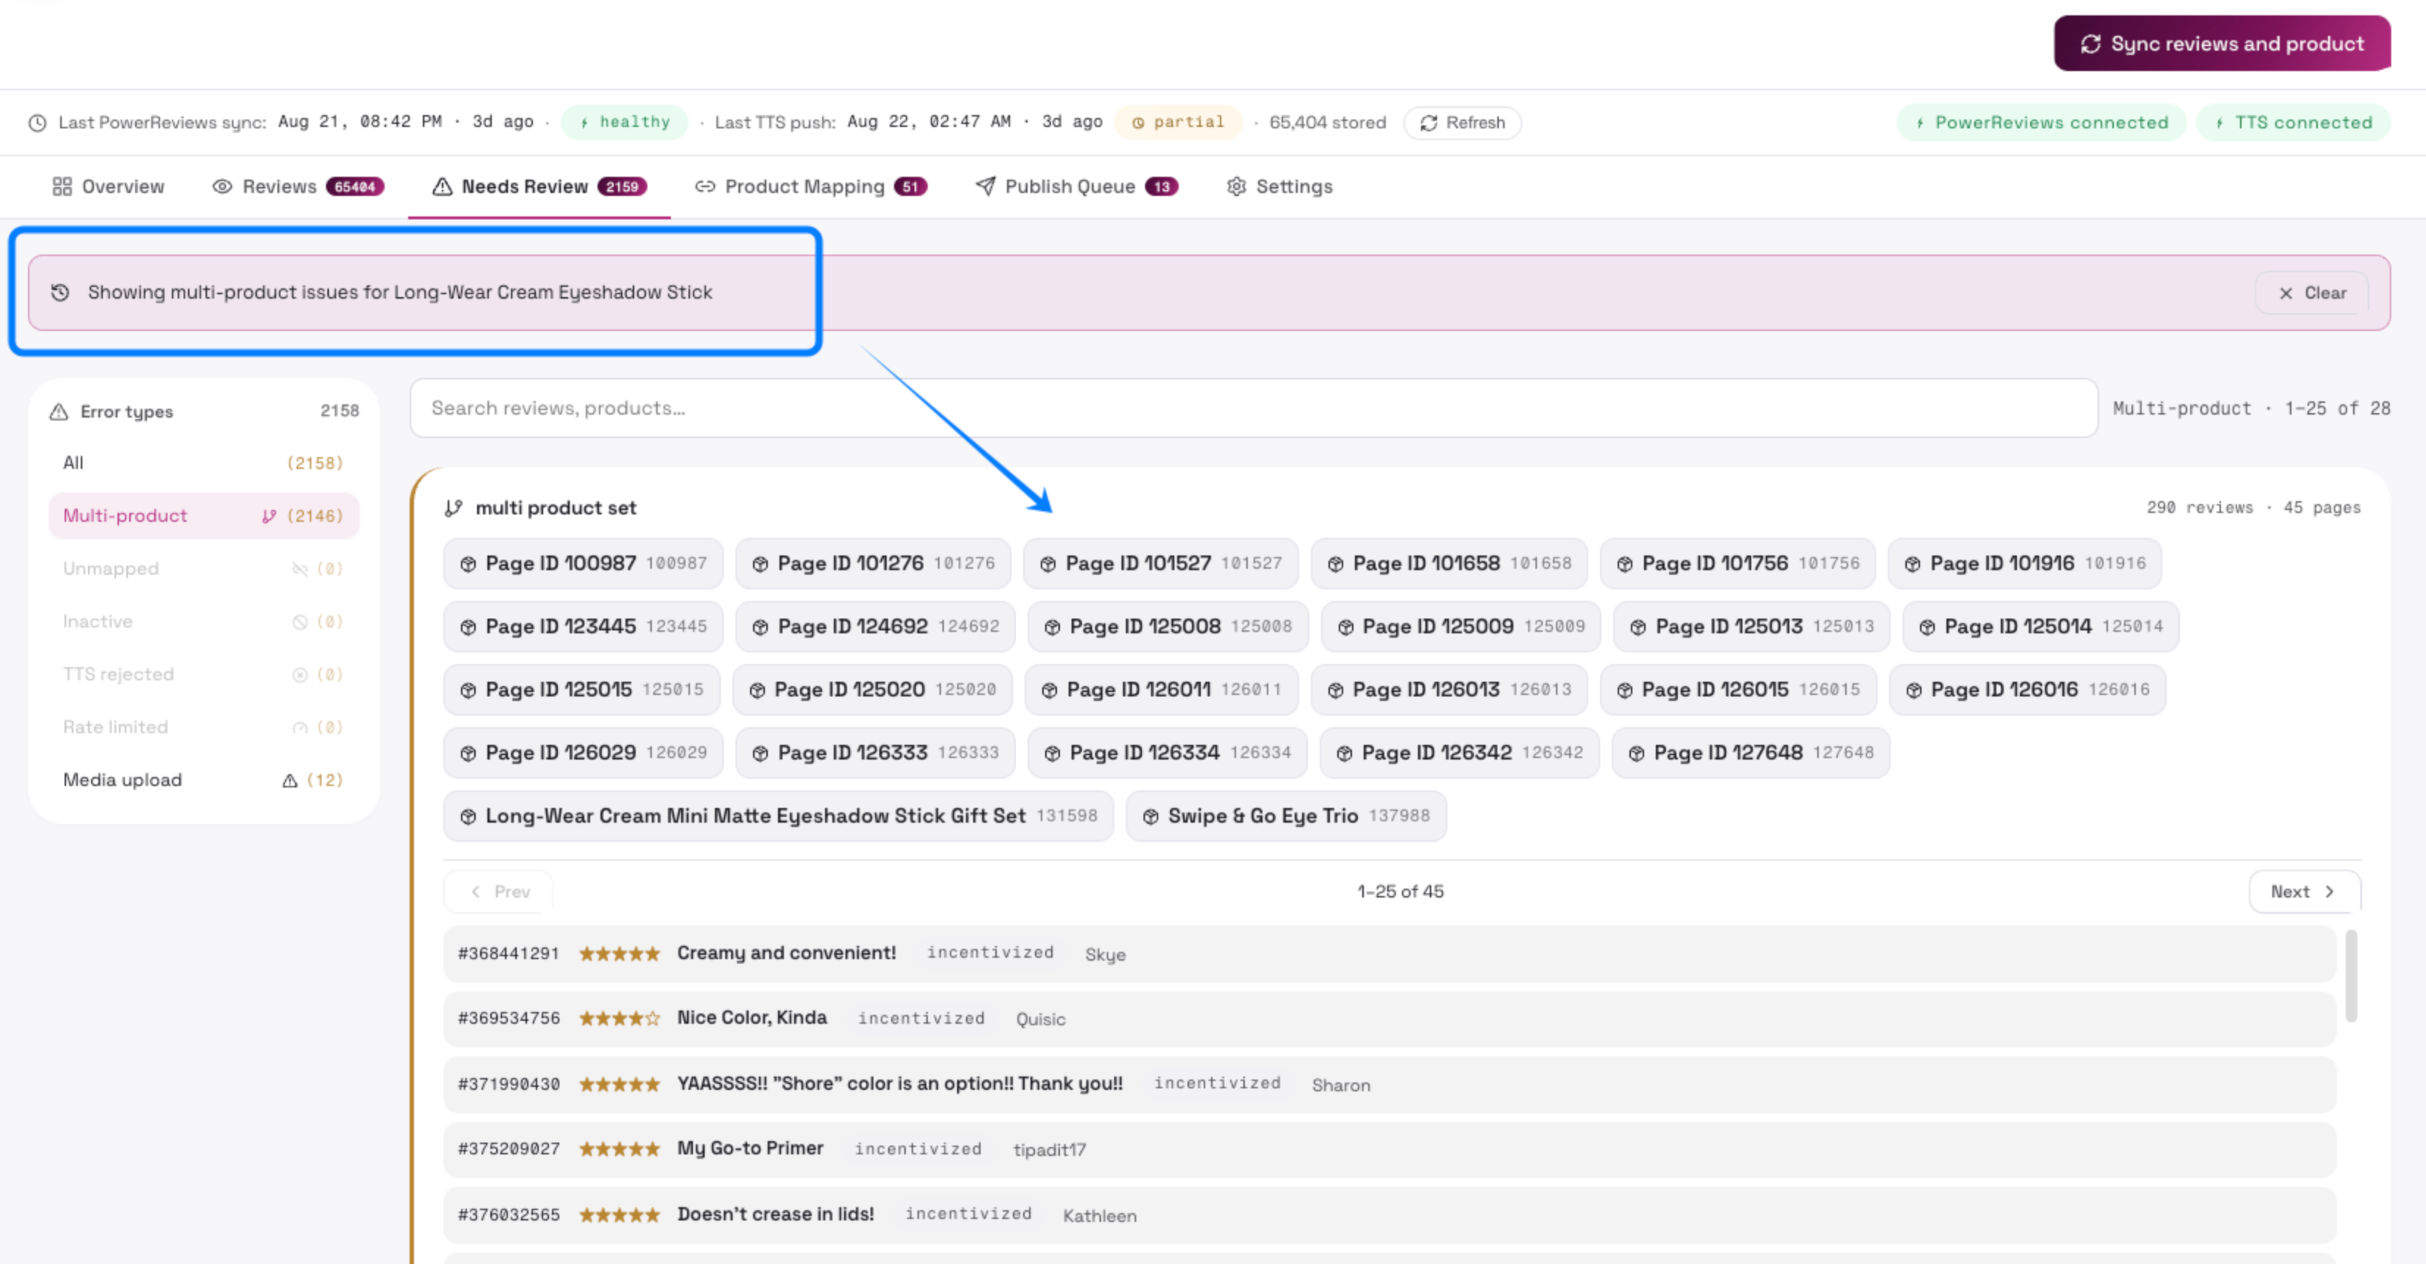Click the Refresh button
2426x1264 pixels.
(x=1462, y=122)
